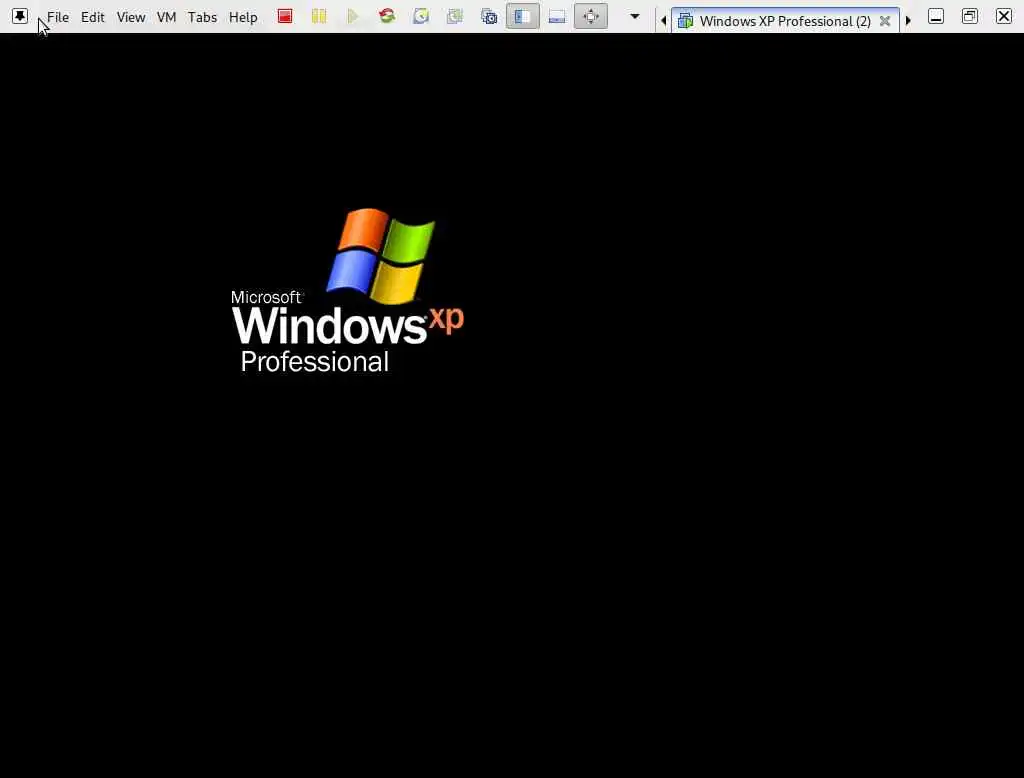The image size is (1024, 778).
Task: Open the File menu
Action: [57, 17]
